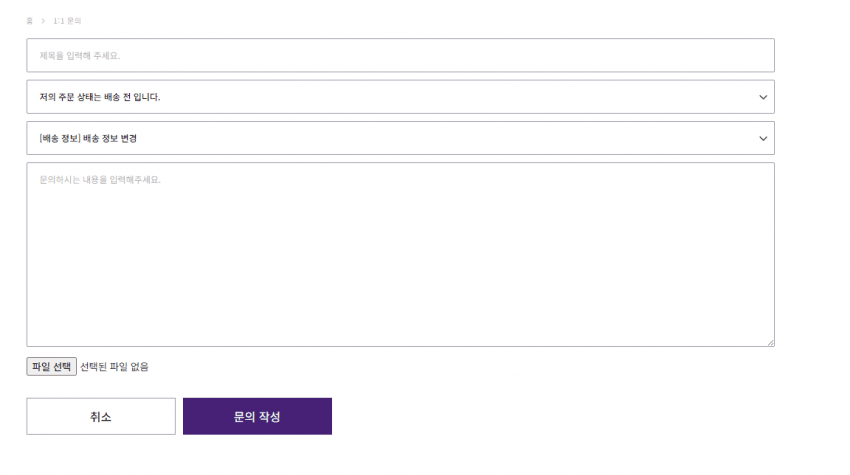Click the purple inquiry submit button
The height and width of the screenshot is (475, 850).
257,417
